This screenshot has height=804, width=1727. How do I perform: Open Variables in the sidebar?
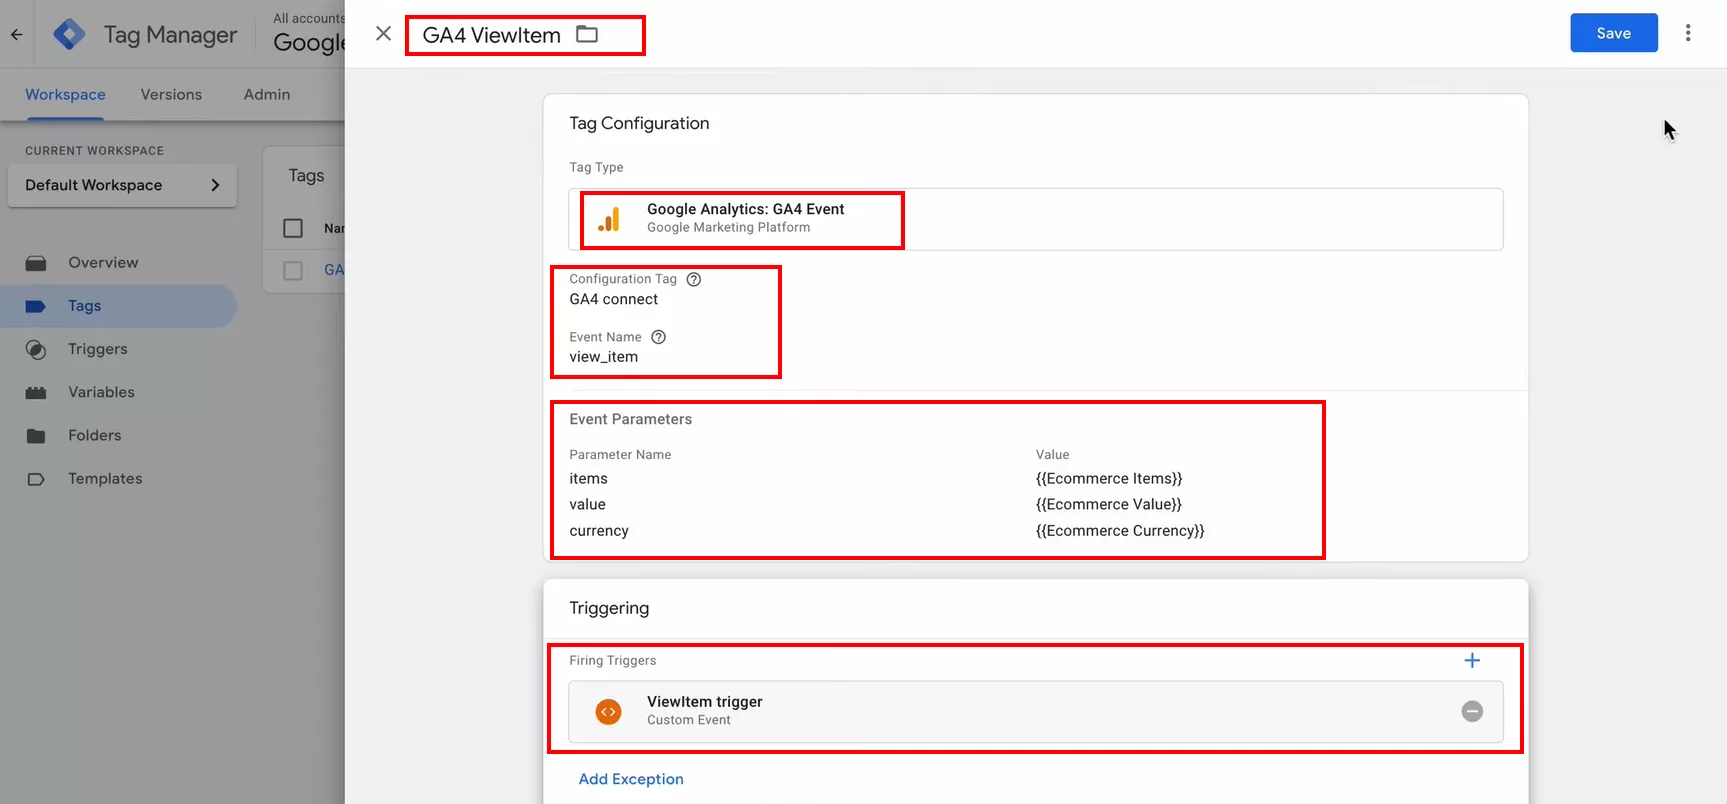click(x=101, y=392)
